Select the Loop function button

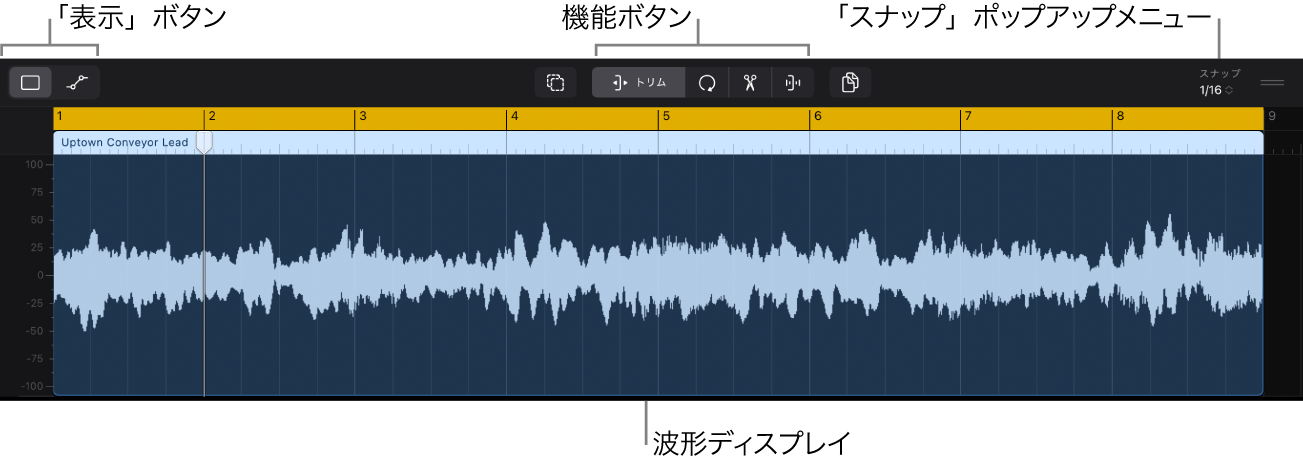tap(707, 83)
